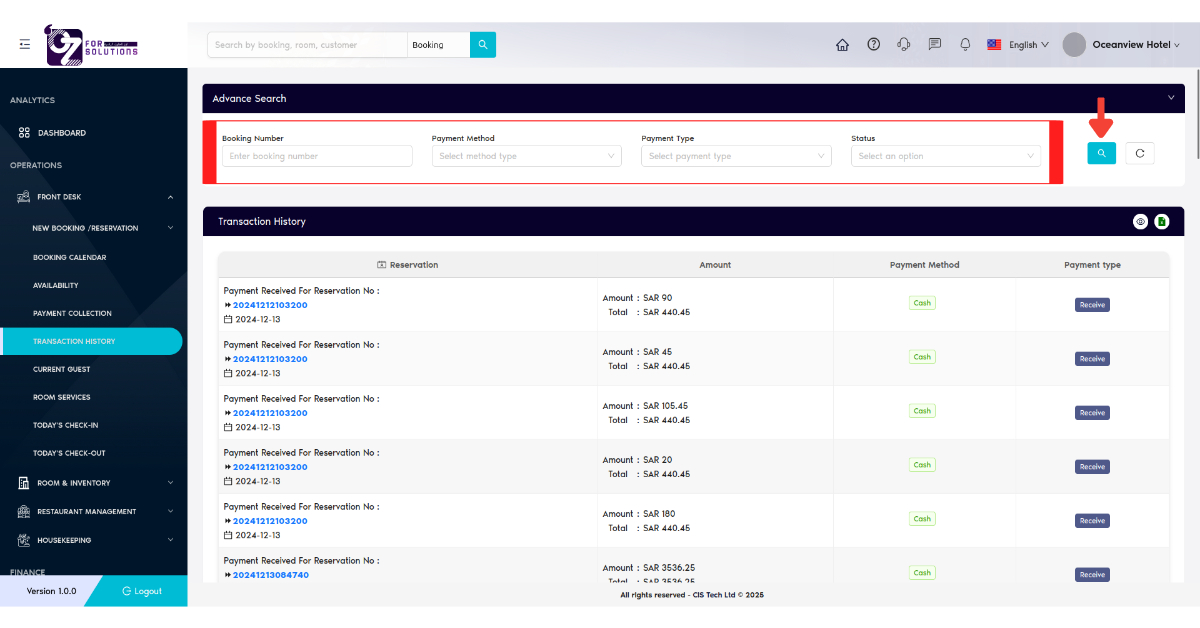Select Payment Collection in sidebar
The height and width of the screenshot is (628, 1200).
point(72,313)
